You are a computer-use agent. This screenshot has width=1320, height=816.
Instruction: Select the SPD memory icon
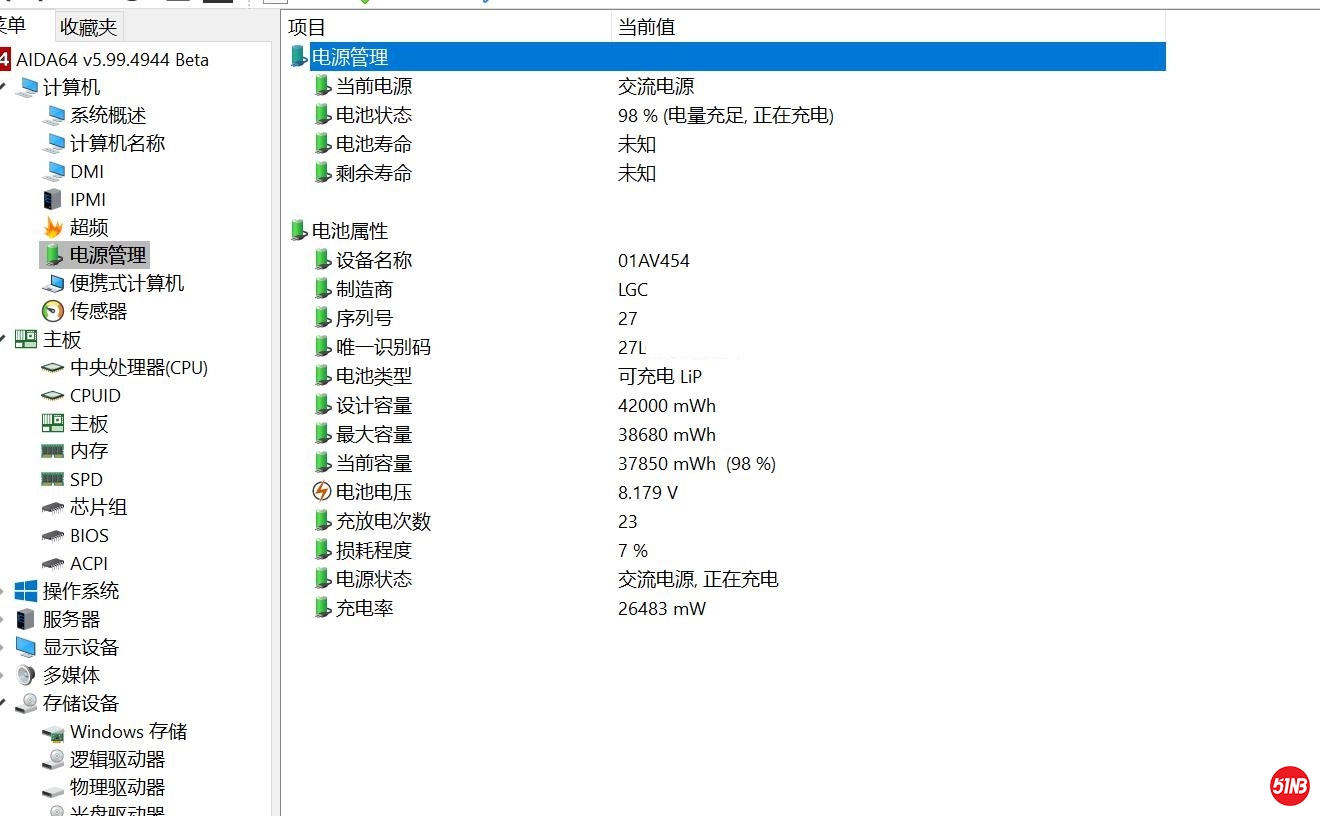53,479
